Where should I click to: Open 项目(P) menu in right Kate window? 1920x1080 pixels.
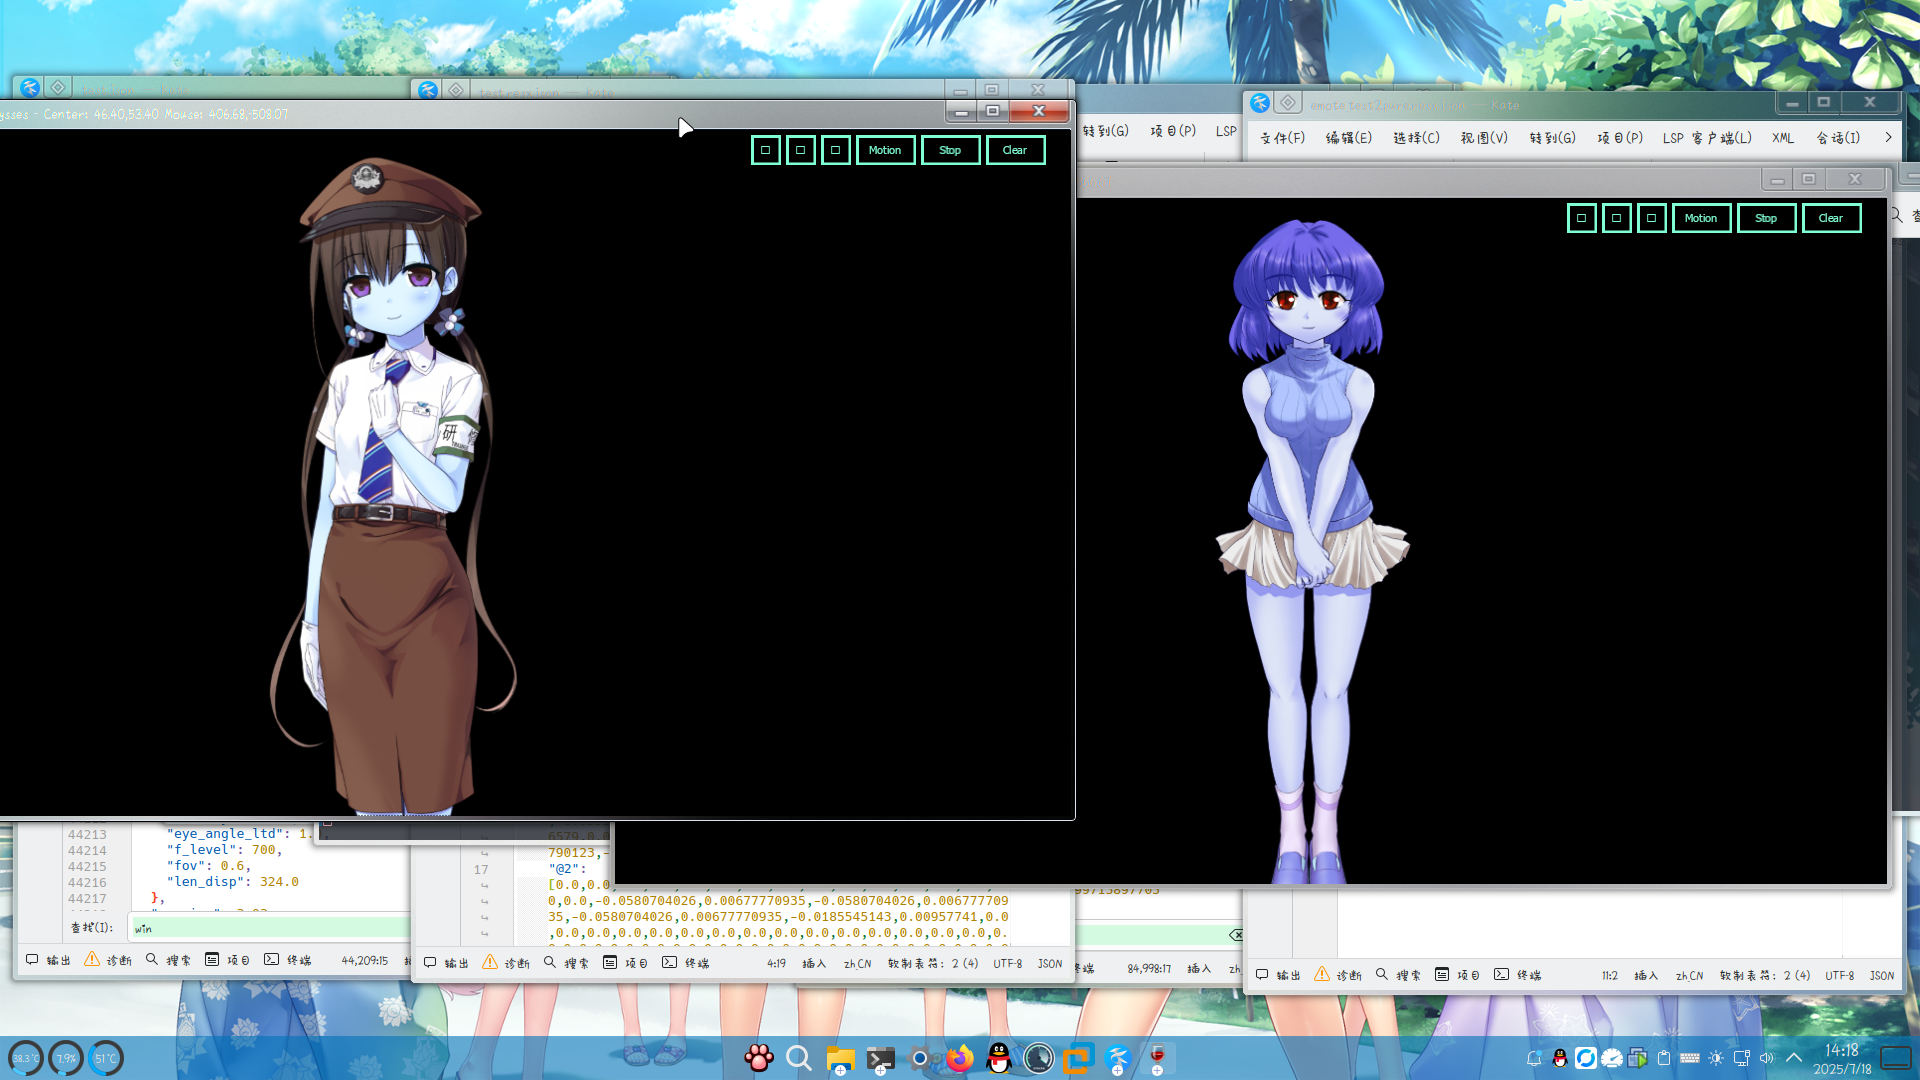(x=1620, y=138)
